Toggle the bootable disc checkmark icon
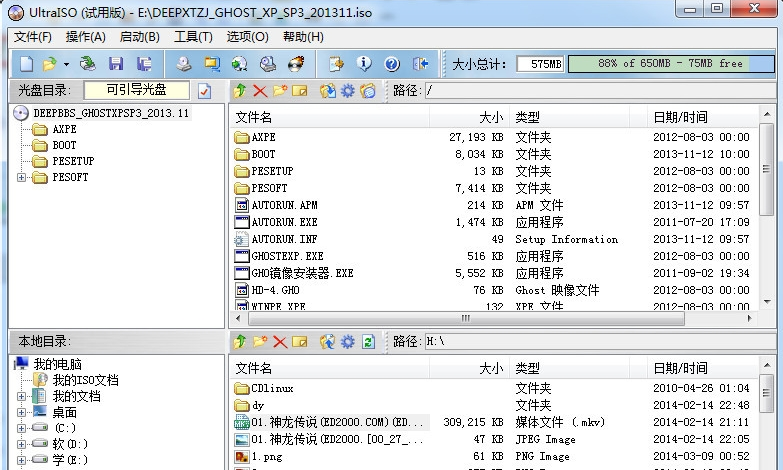The height and width of the screenshot is (470, 783). point(204,91)
